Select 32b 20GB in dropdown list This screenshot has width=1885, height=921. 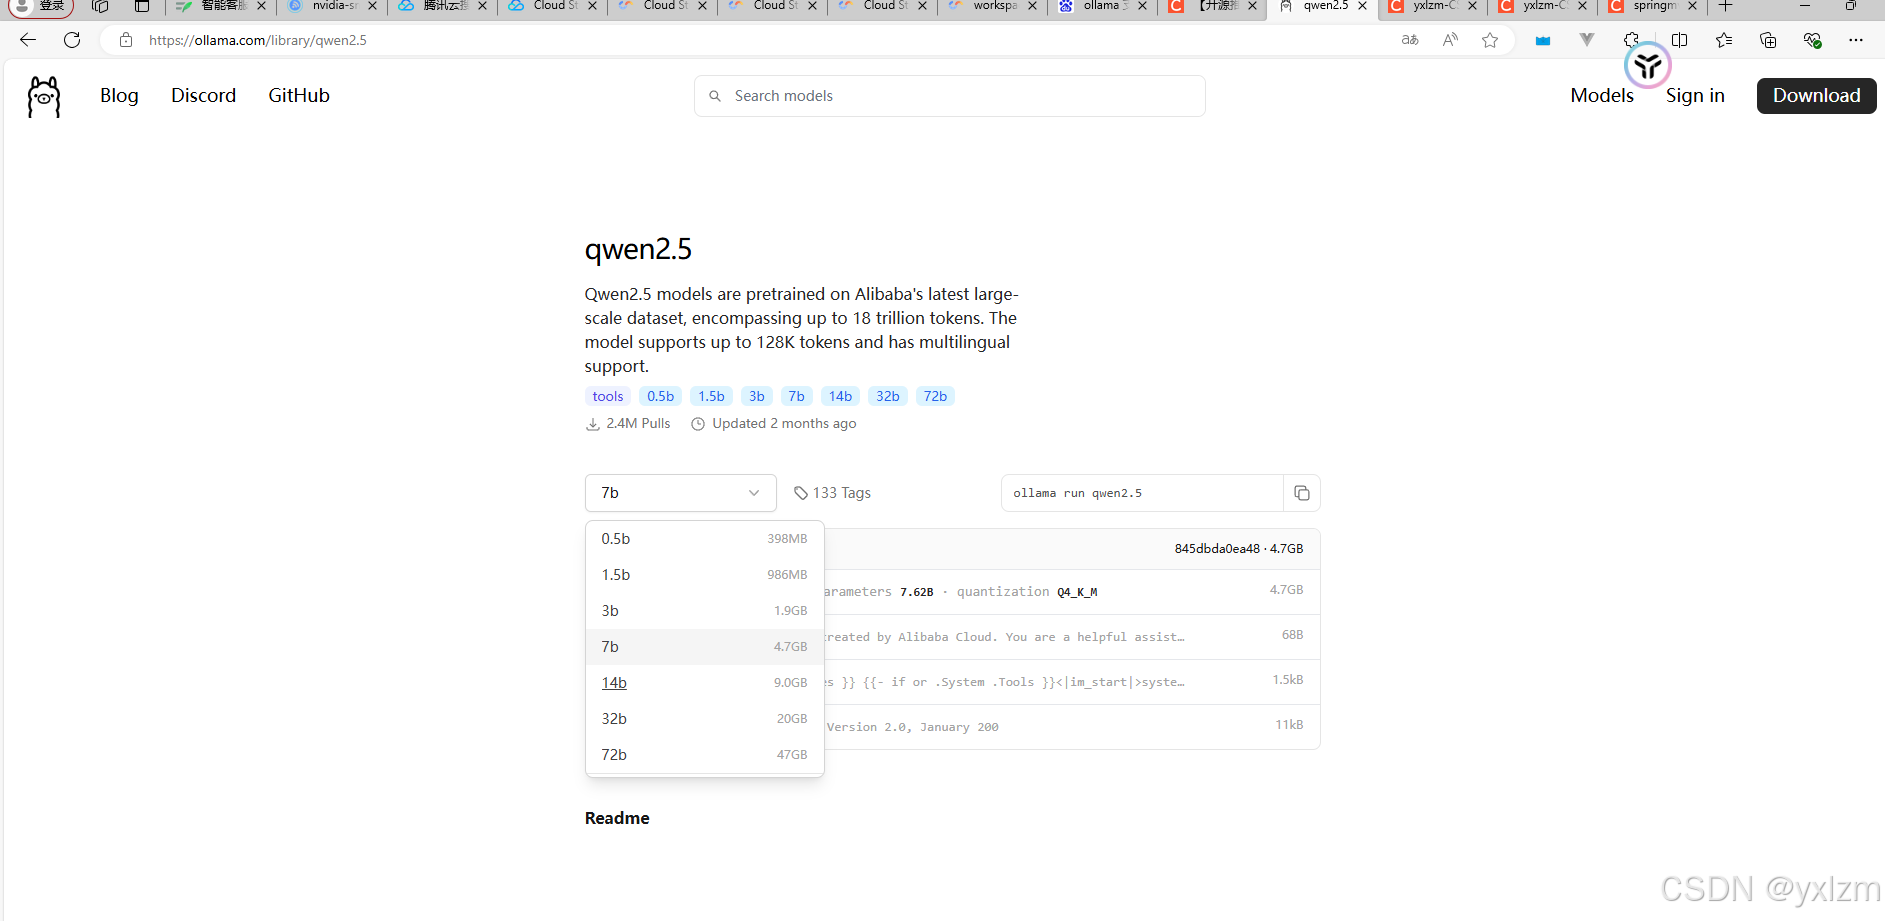pyautogui.click(x=704, y=719)
